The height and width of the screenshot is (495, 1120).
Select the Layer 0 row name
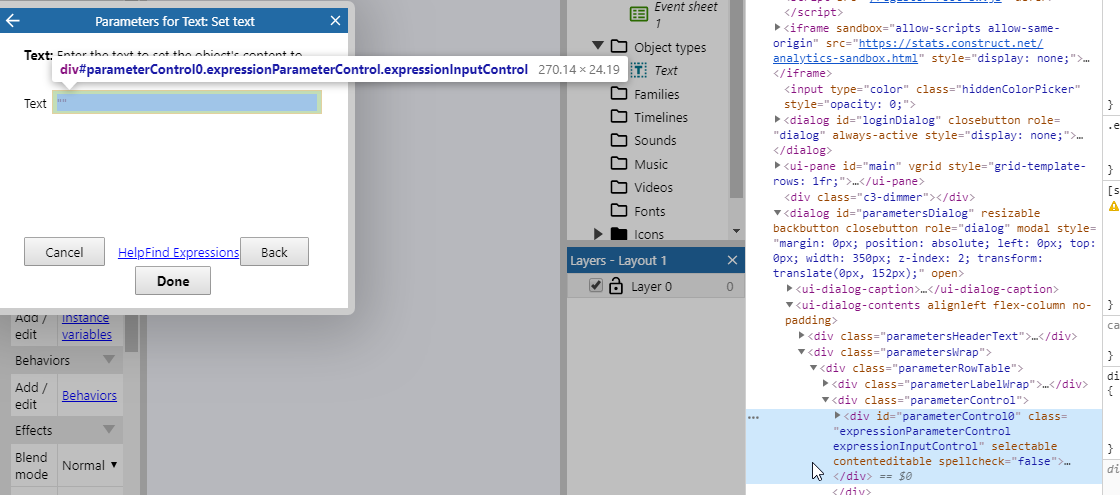pos(651,286)
